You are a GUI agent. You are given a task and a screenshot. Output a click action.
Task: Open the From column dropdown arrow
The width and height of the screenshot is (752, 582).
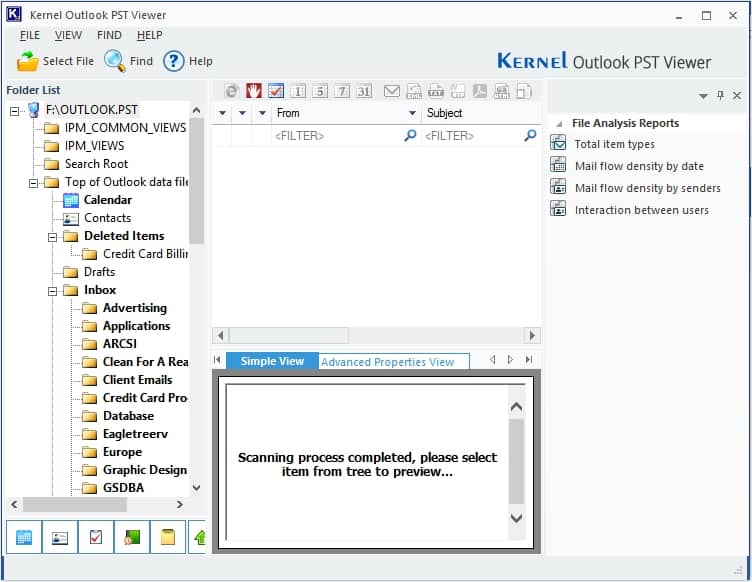point(412,114)
